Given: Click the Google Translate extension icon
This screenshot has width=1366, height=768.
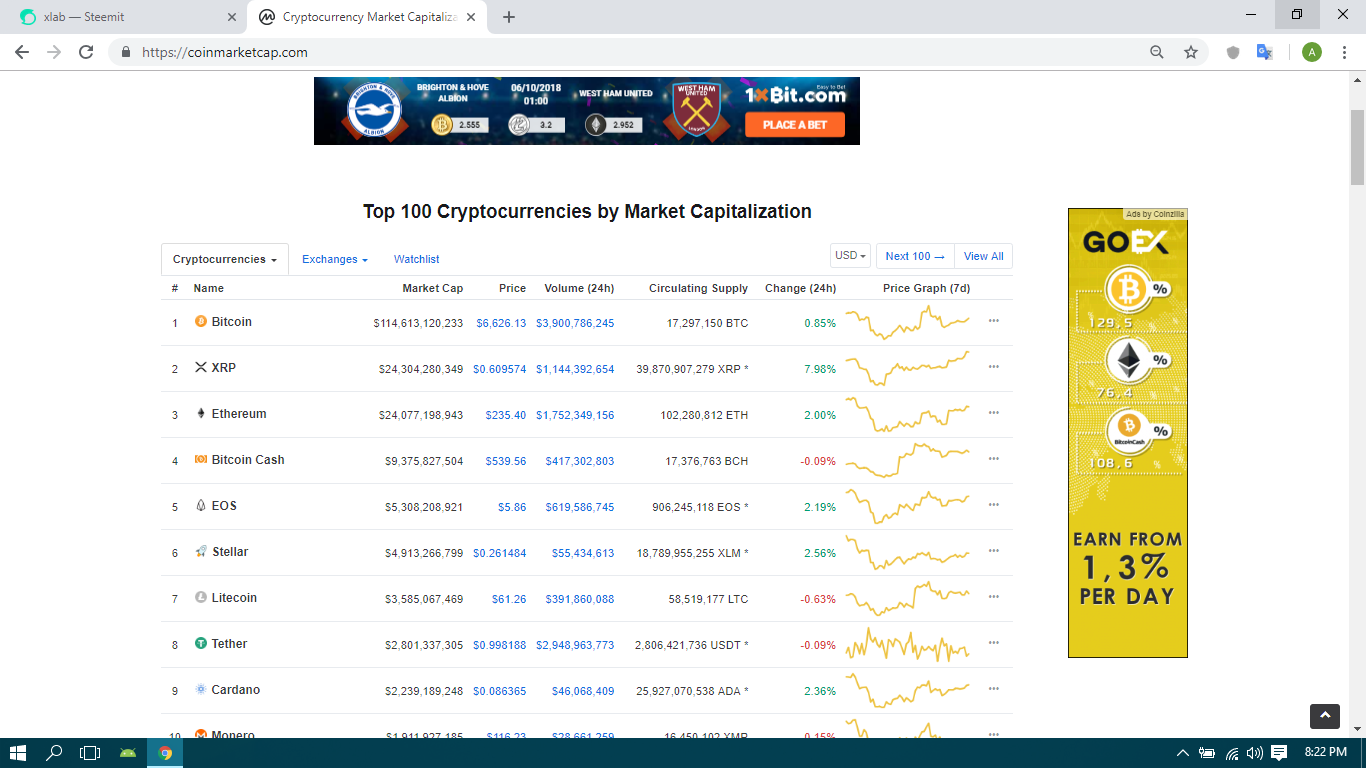Looking at the screenshot, I should (1264, 52).
